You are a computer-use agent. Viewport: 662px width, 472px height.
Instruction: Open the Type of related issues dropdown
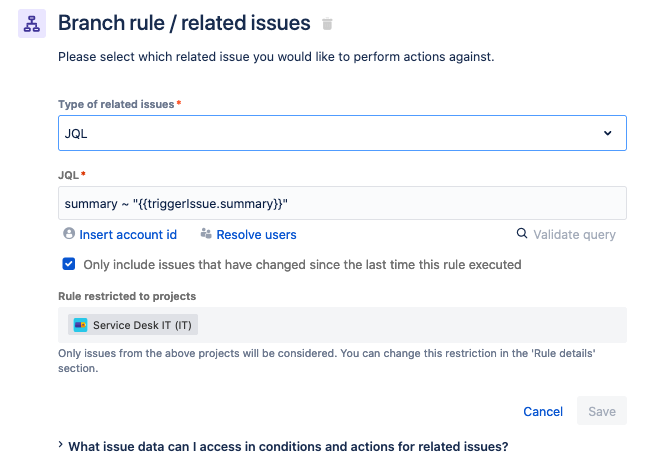342,133
